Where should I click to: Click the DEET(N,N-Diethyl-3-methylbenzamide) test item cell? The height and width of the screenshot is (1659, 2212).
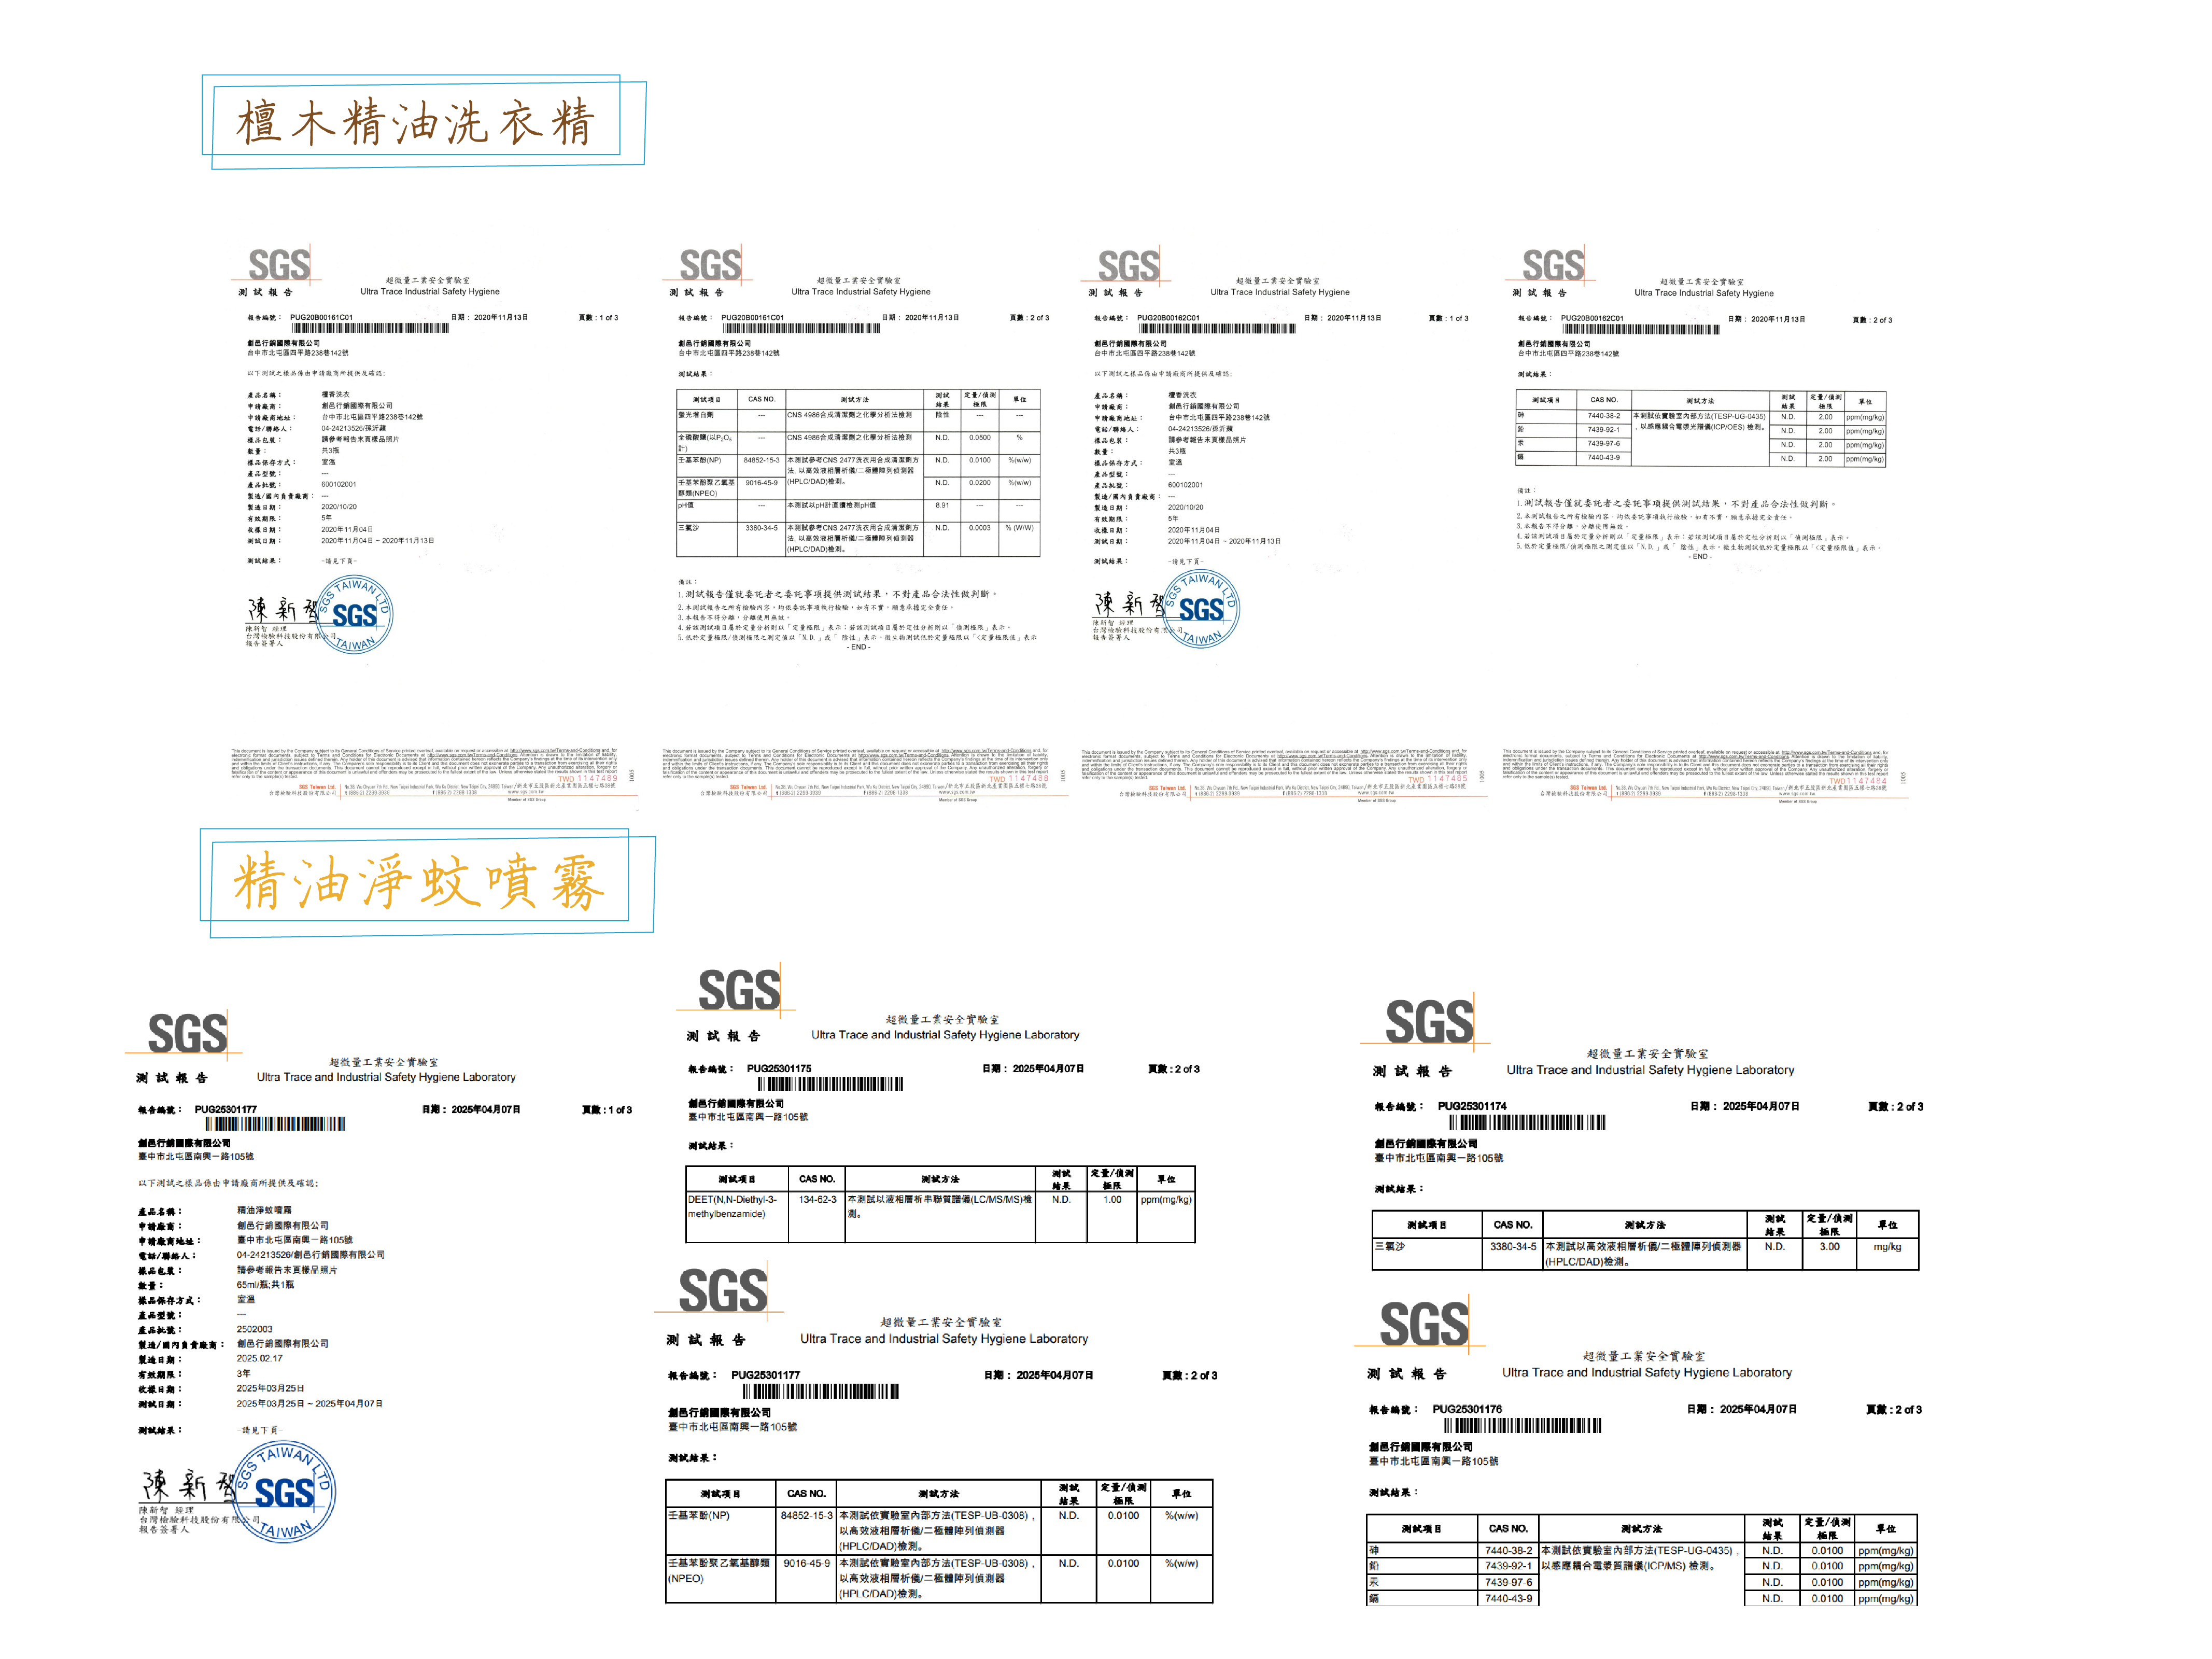pyautogui.click(x=737, y=1217)
